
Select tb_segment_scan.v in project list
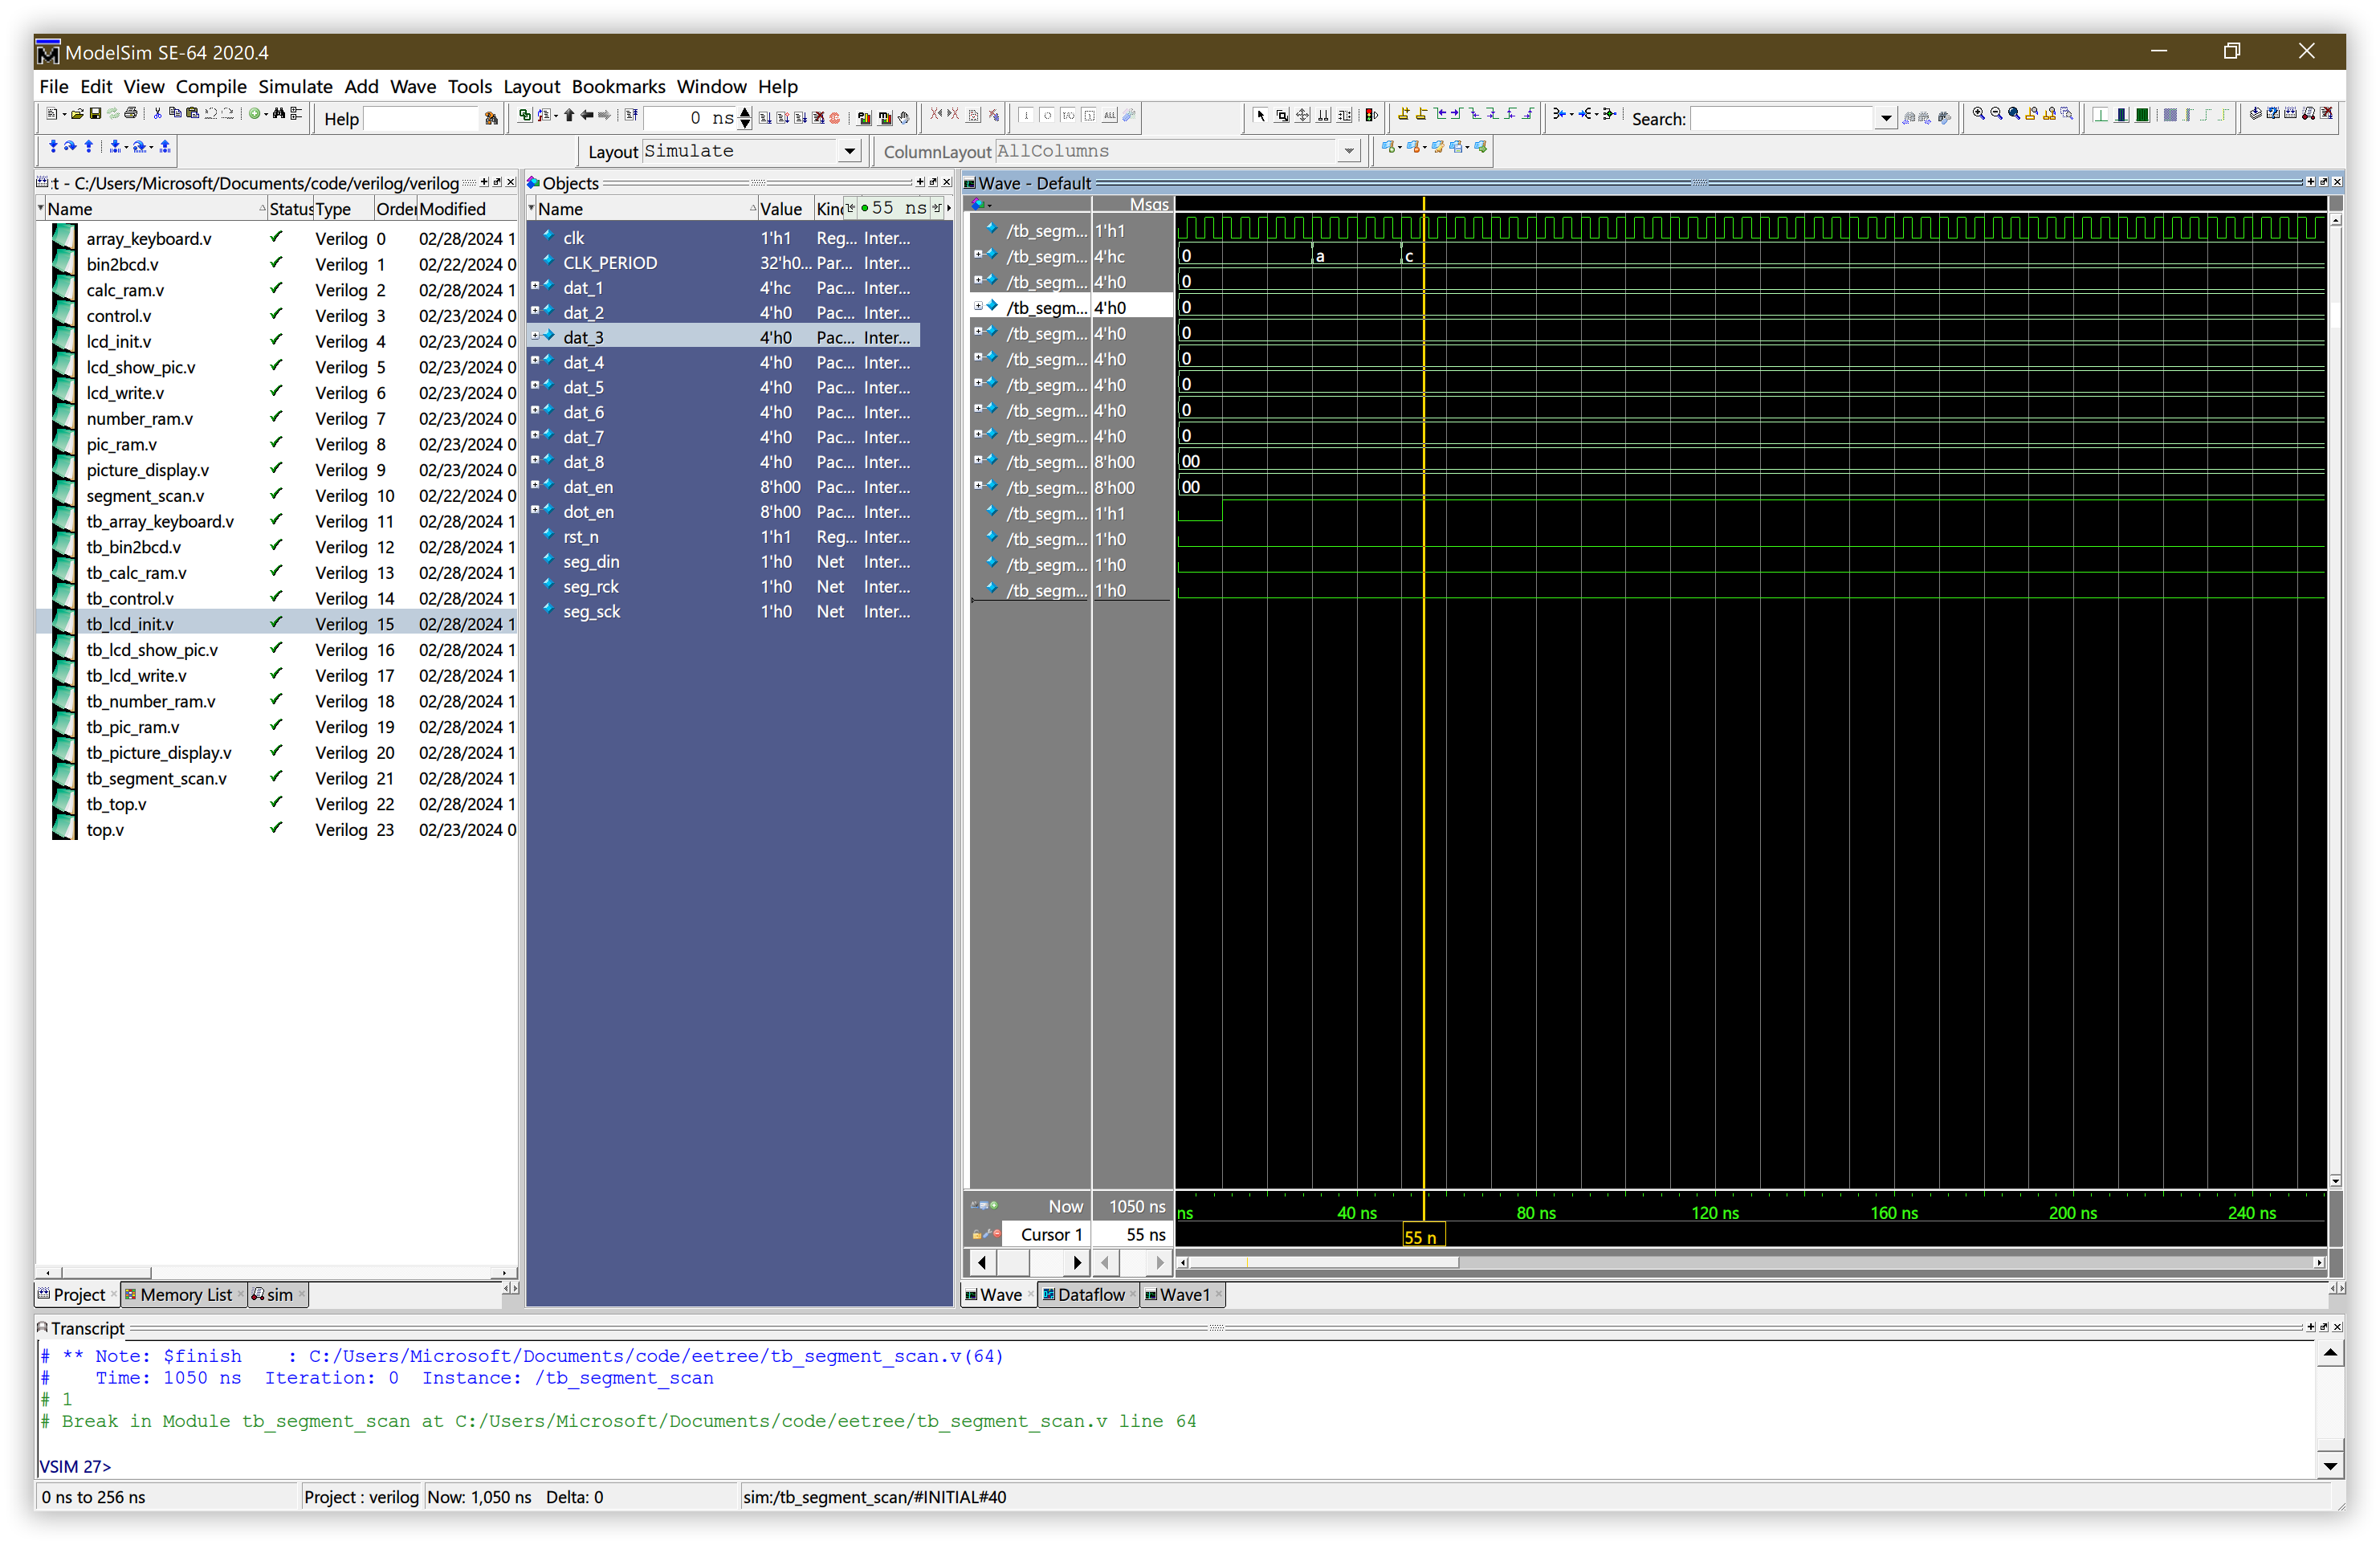click(156, 778)
